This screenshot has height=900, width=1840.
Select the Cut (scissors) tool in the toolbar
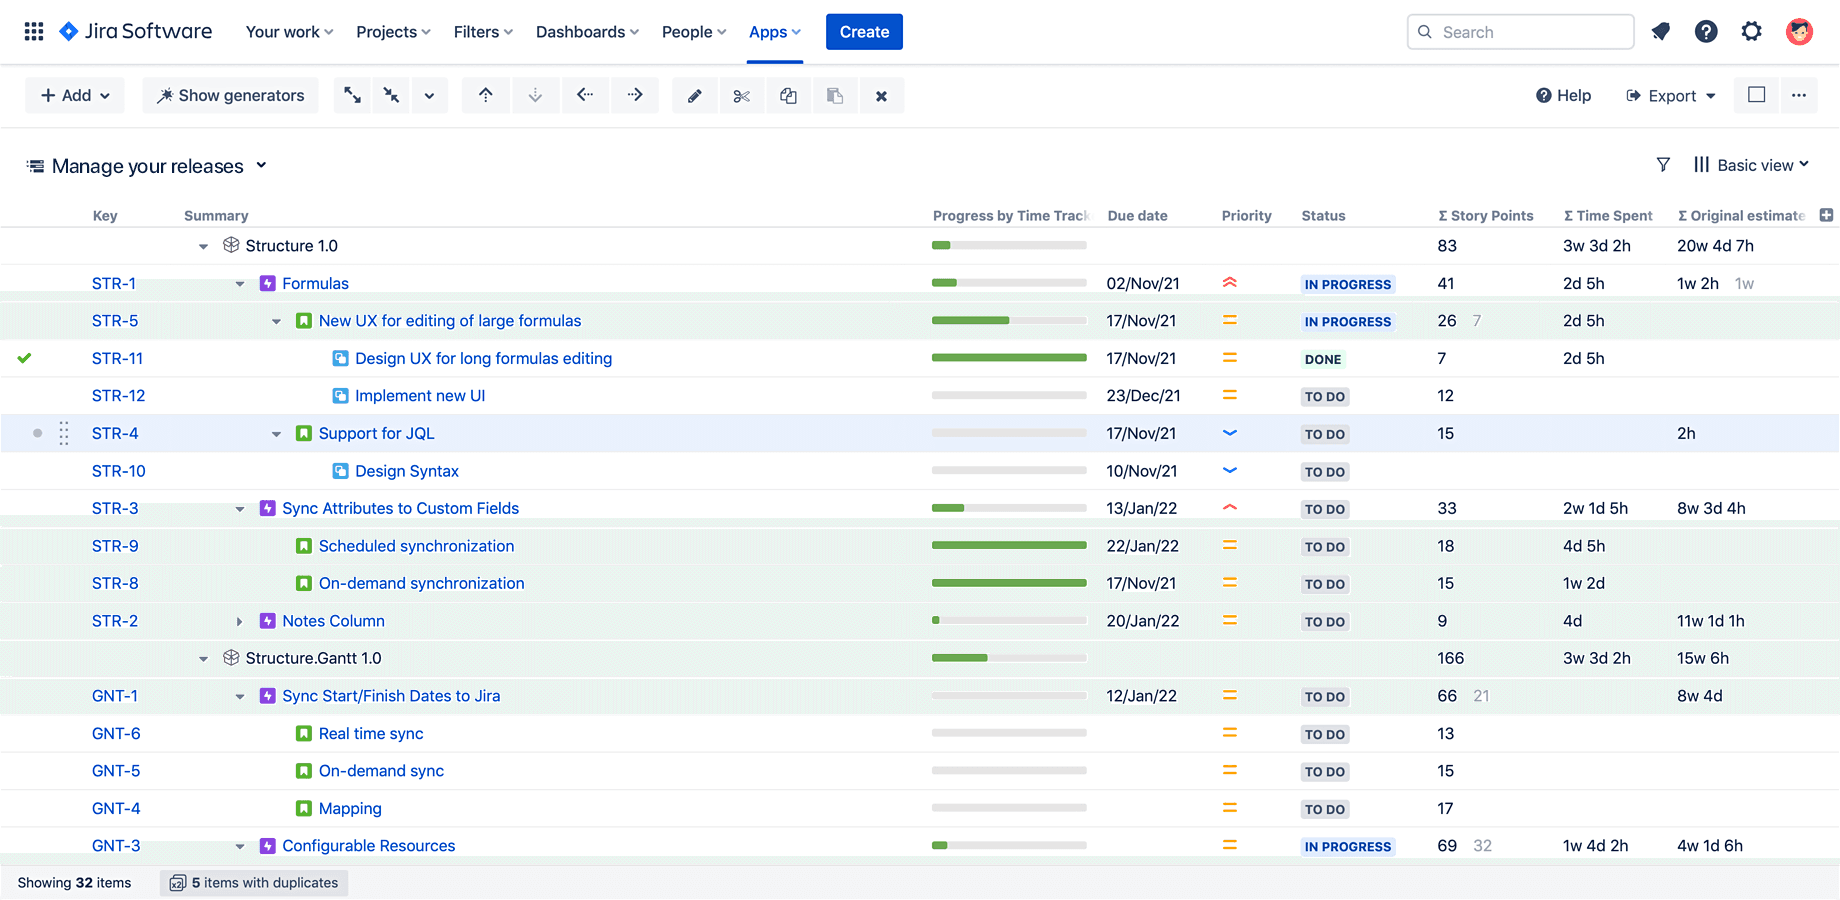pos(742,95)
